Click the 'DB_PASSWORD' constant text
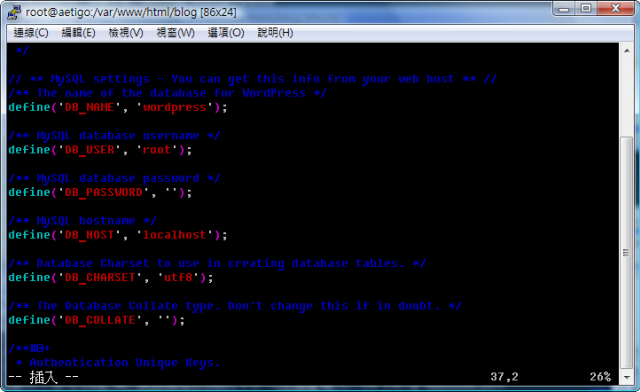640x392 pixels. (x=104, y=193)
